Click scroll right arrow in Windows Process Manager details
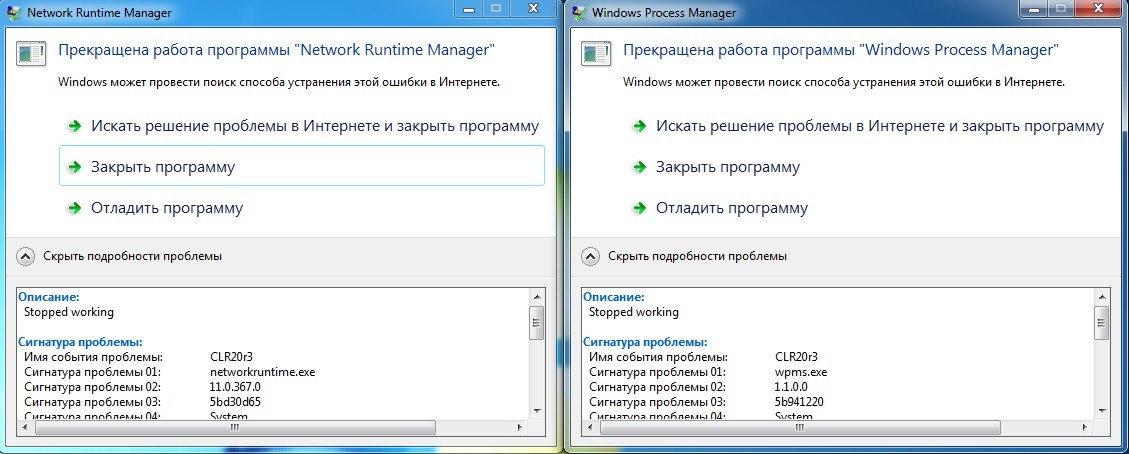 pos(1087,427)
